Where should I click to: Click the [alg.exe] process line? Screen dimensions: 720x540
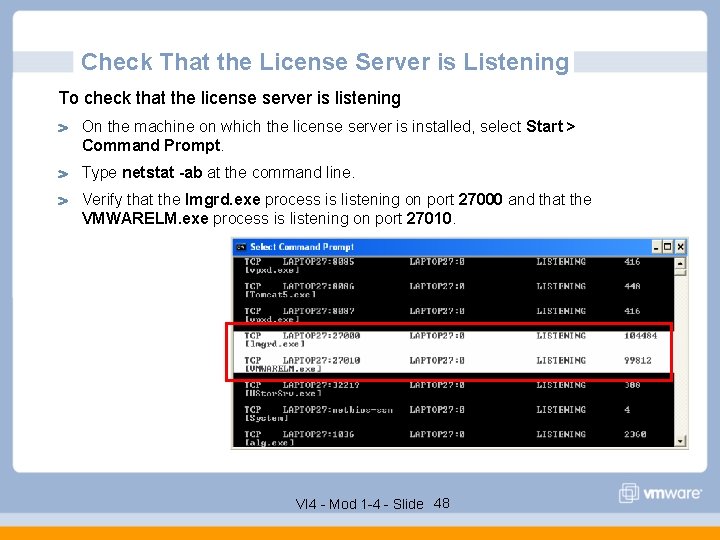[x=269, y=443]
